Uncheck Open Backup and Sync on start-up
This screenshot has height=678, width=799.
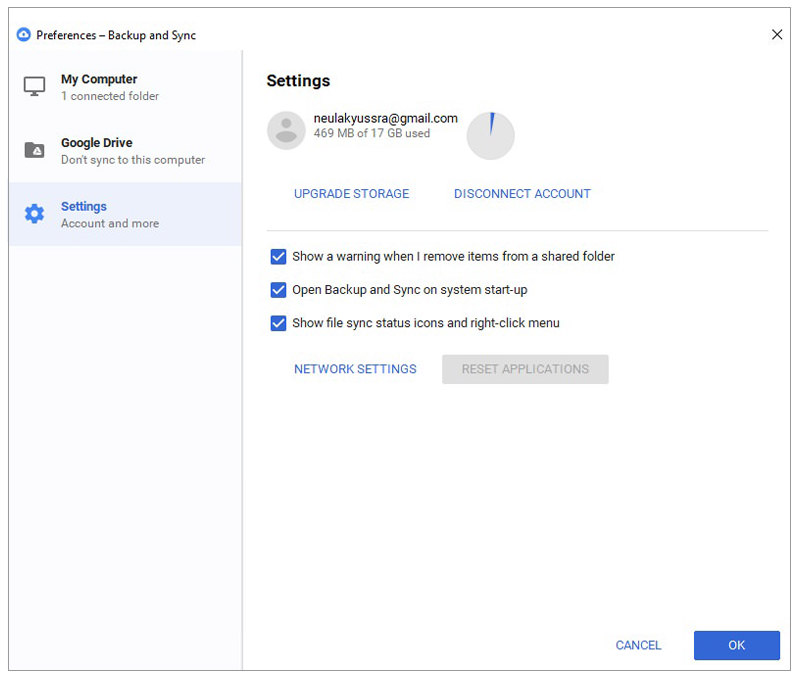(278, 290)
